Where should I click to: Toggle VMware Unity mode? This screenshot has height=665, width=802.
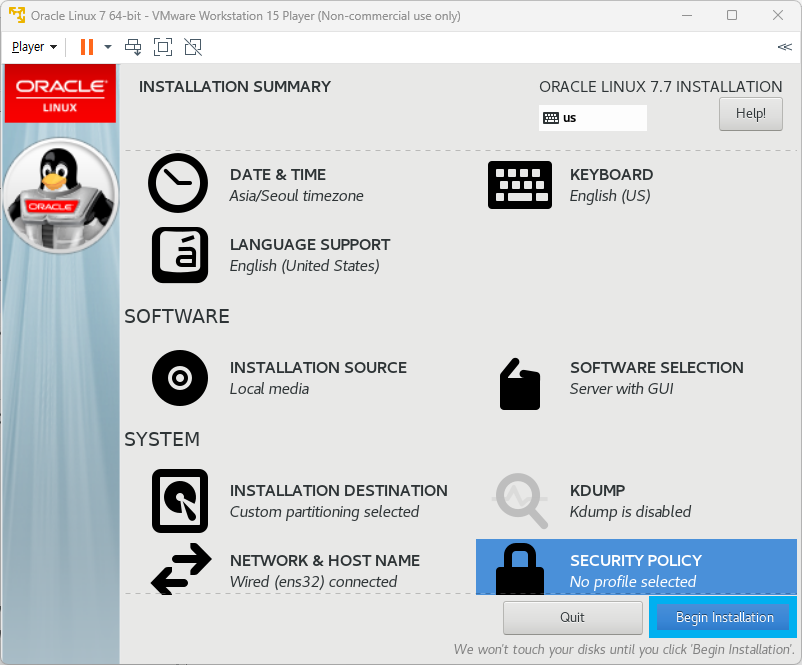[x=193, y=47]
